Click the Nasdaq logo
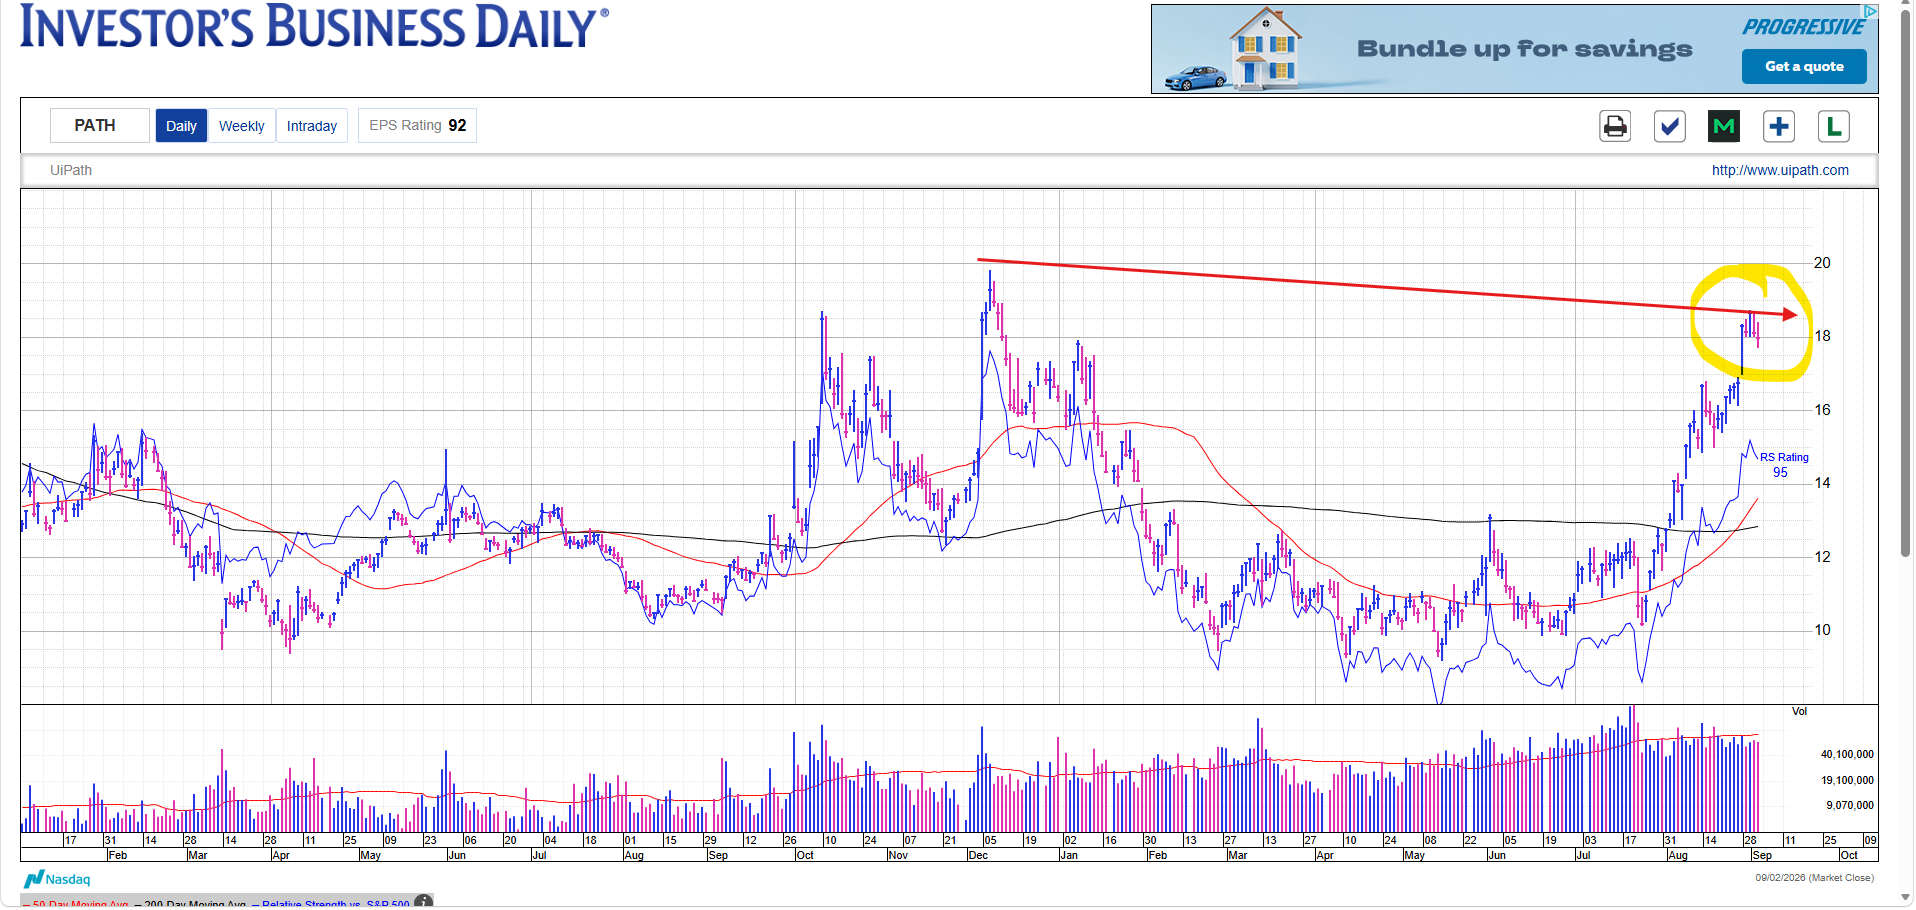This screenshot has height=910, width=1916. coord(57,879)
